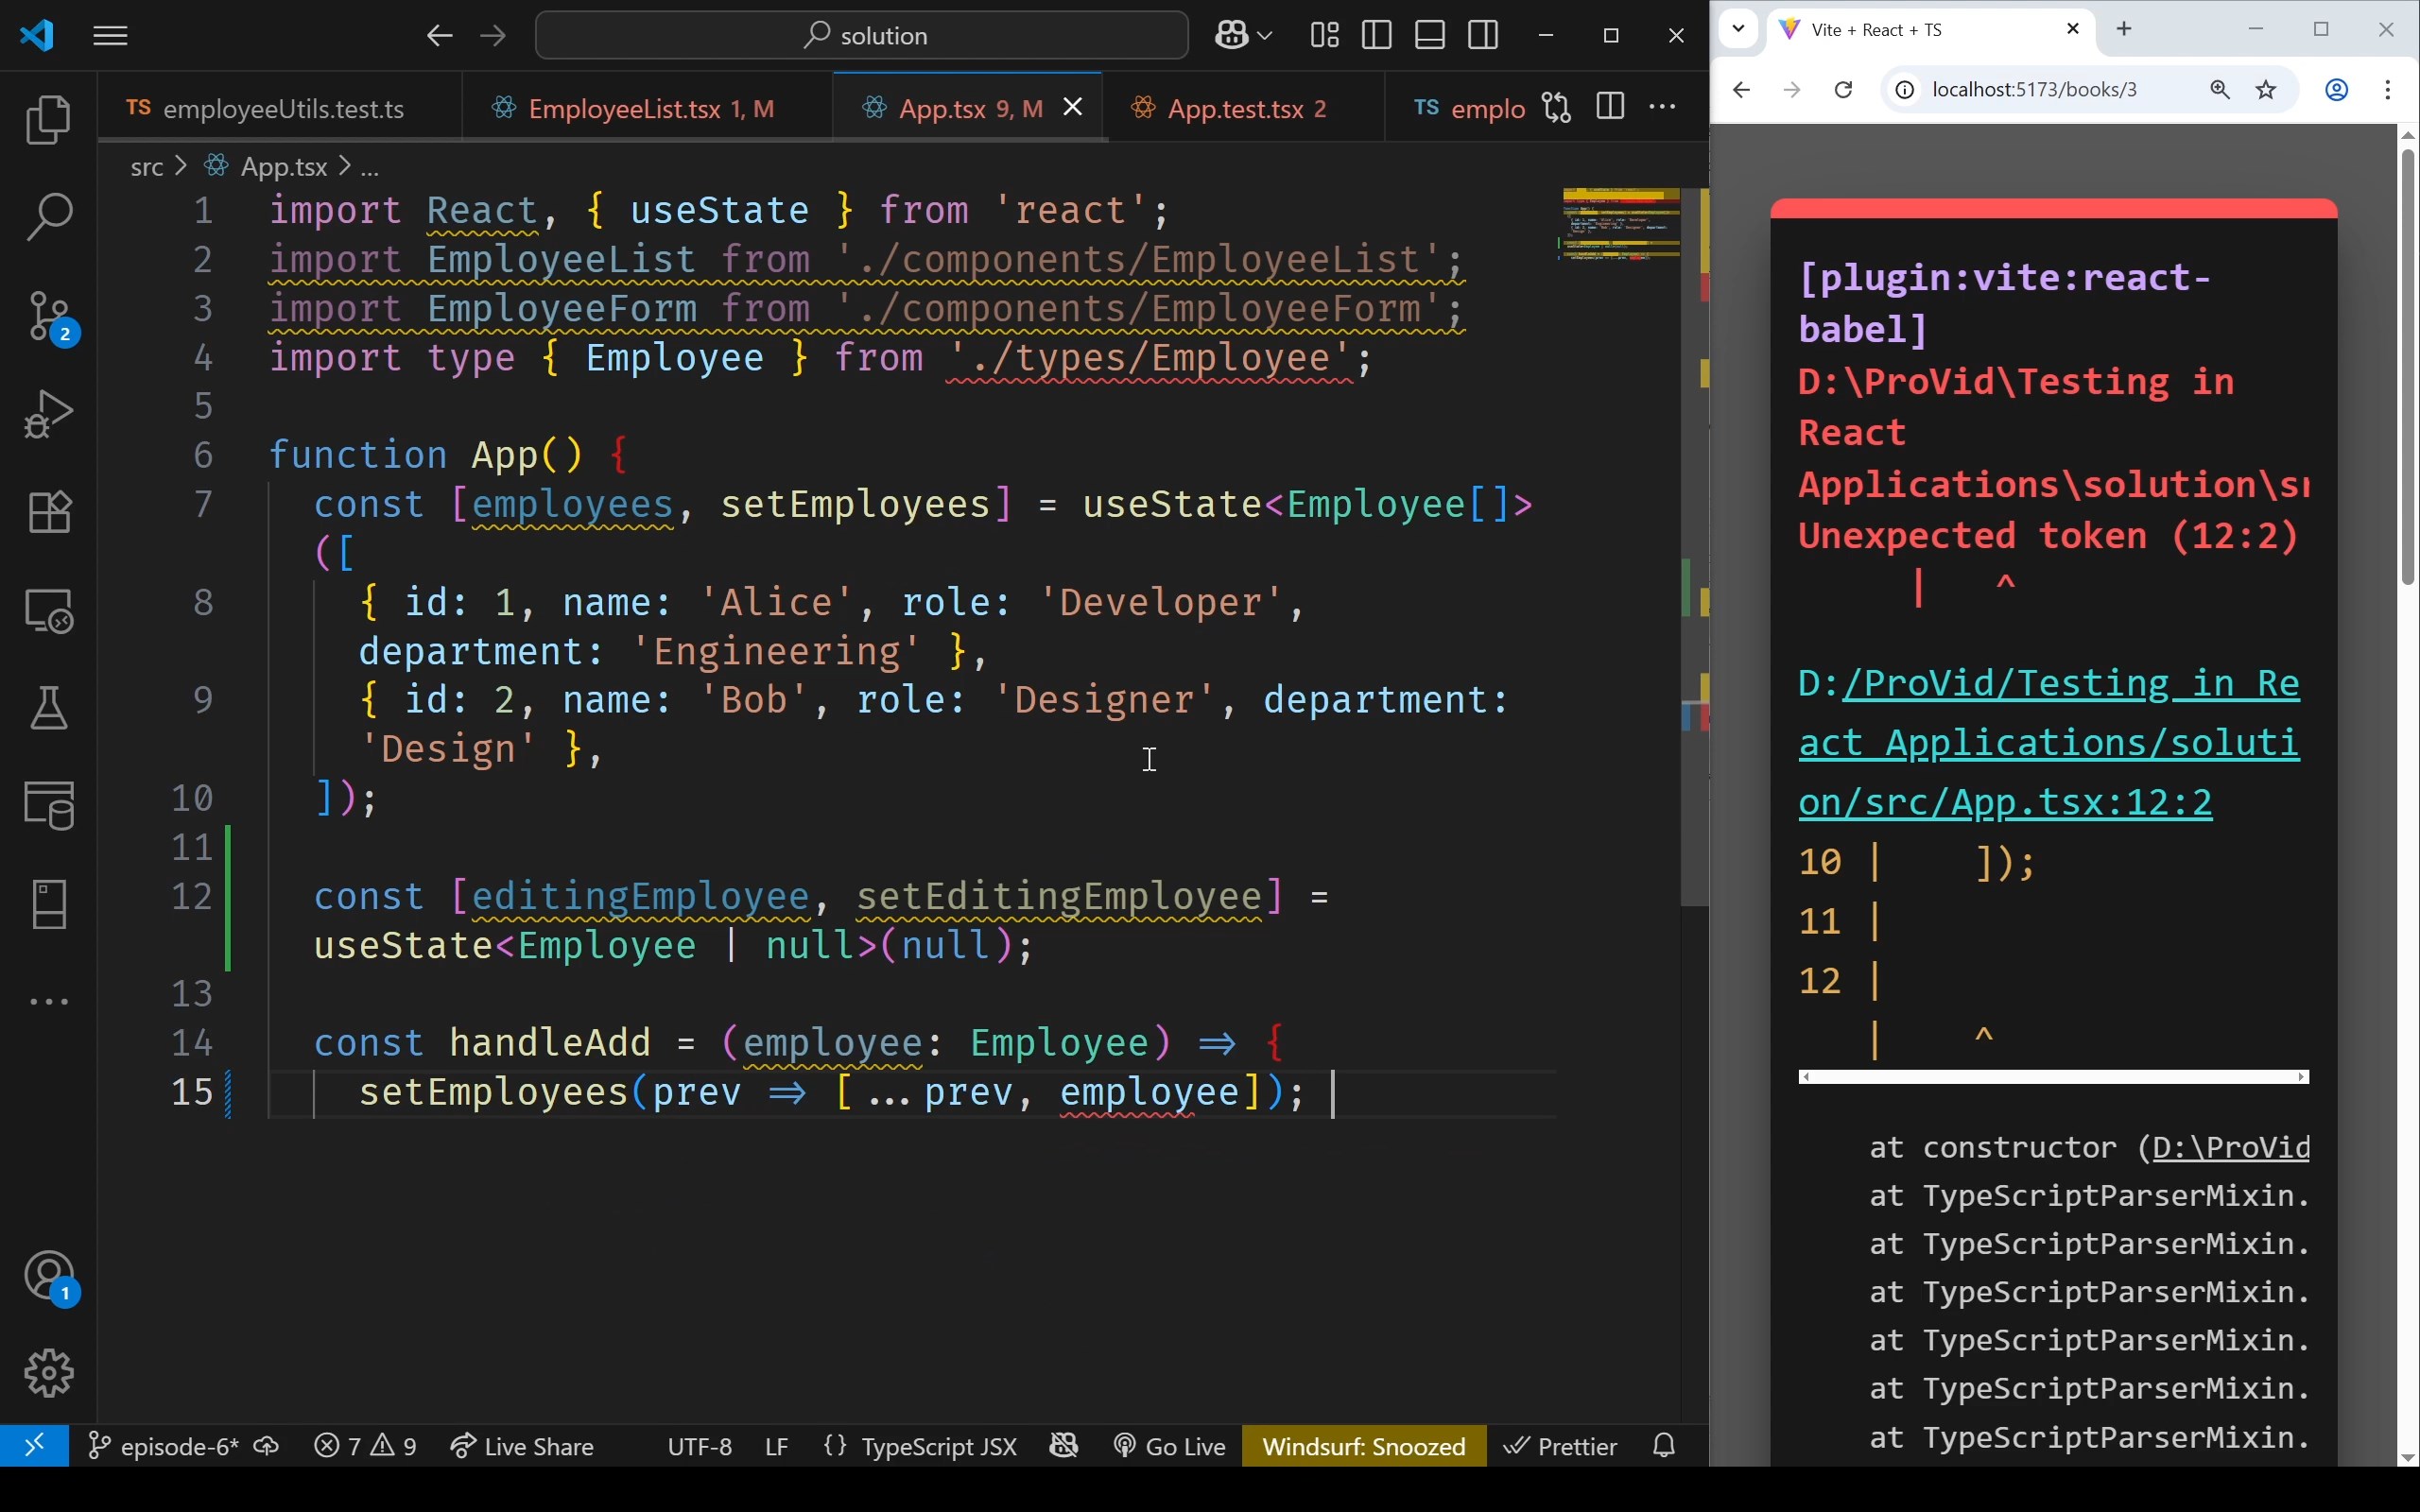2420x1512 pixels.
Task: Toggle the secondary side bar
Action: (x=1483, y=35)
